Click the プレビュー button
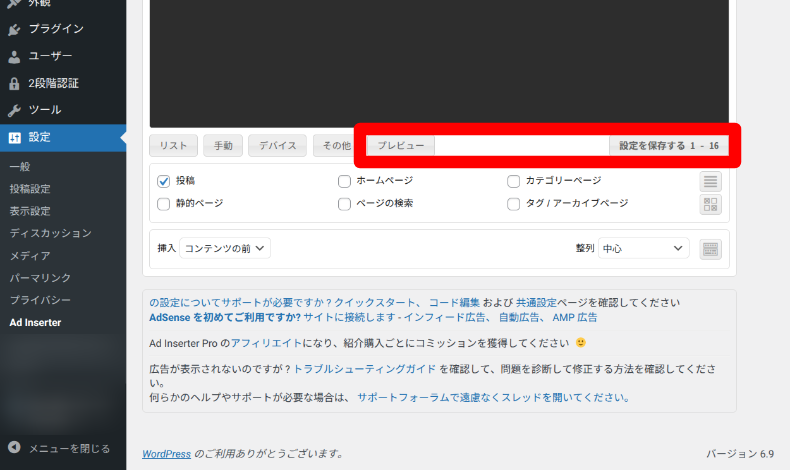Viewport: 790px width, 470px height. tap(401, 146)
